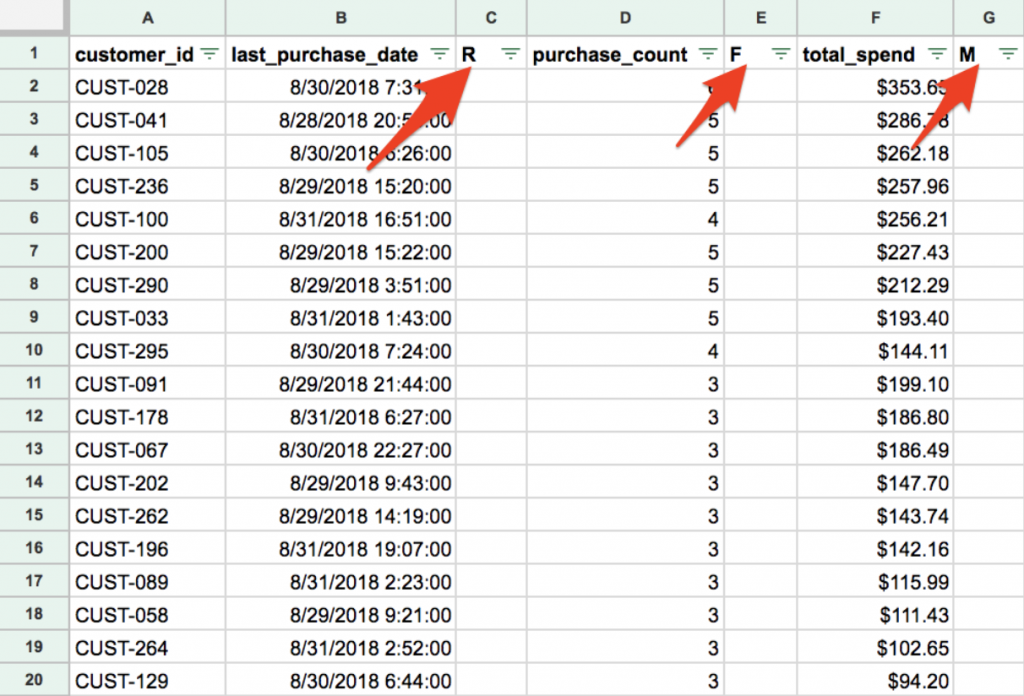Click total spend cell $102.65
Viewport: 1024px width, 696px height.
coord(875,647)
